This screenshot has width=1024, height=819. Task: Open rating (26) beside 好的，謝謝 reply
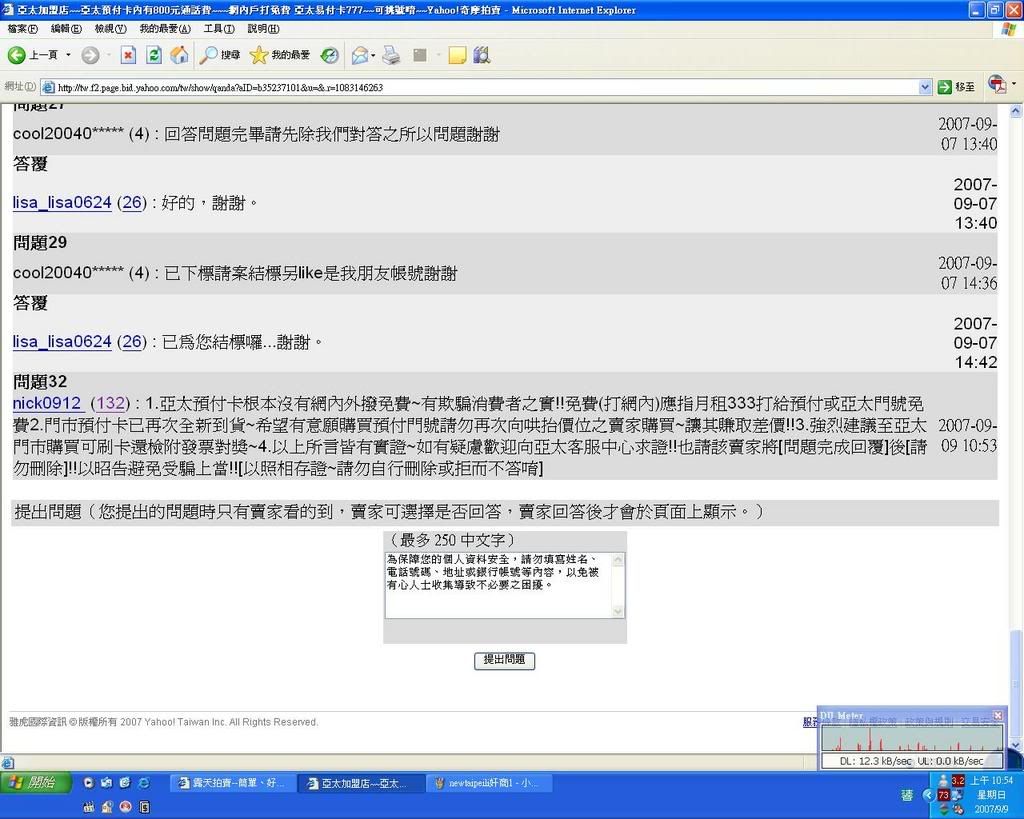(x=132, y=203)
